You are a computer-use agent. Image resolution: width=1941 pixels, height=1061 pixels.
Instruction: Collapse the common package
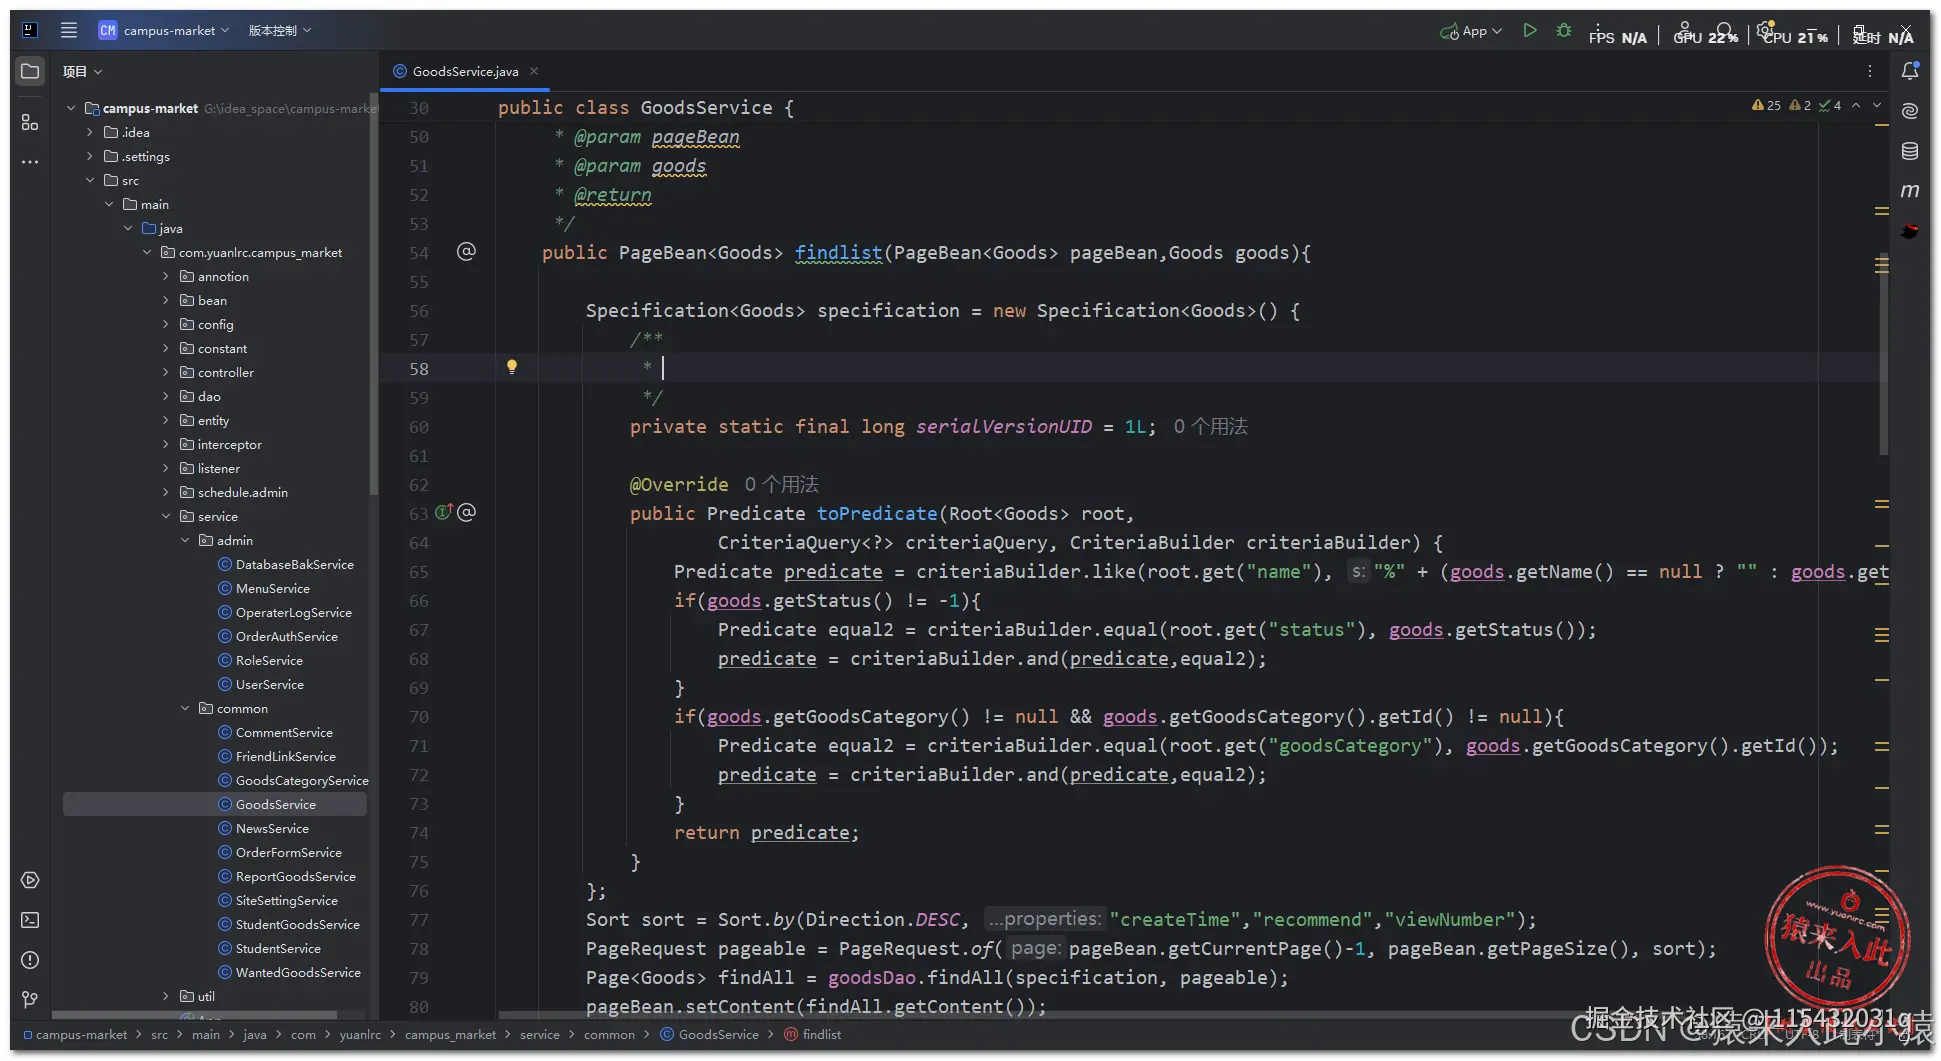tap(185, 708)
